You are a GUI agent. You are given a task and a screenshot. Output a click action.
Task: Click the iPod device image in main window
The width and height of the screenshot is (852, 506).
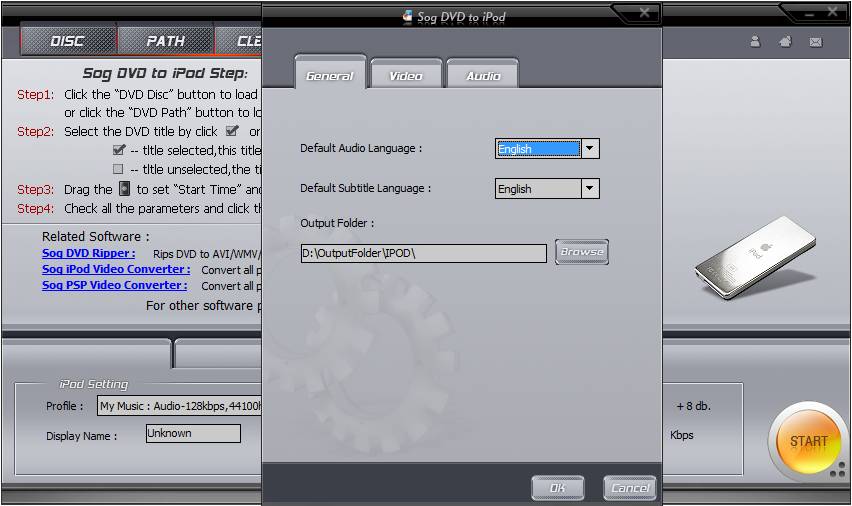coord(755,257)
